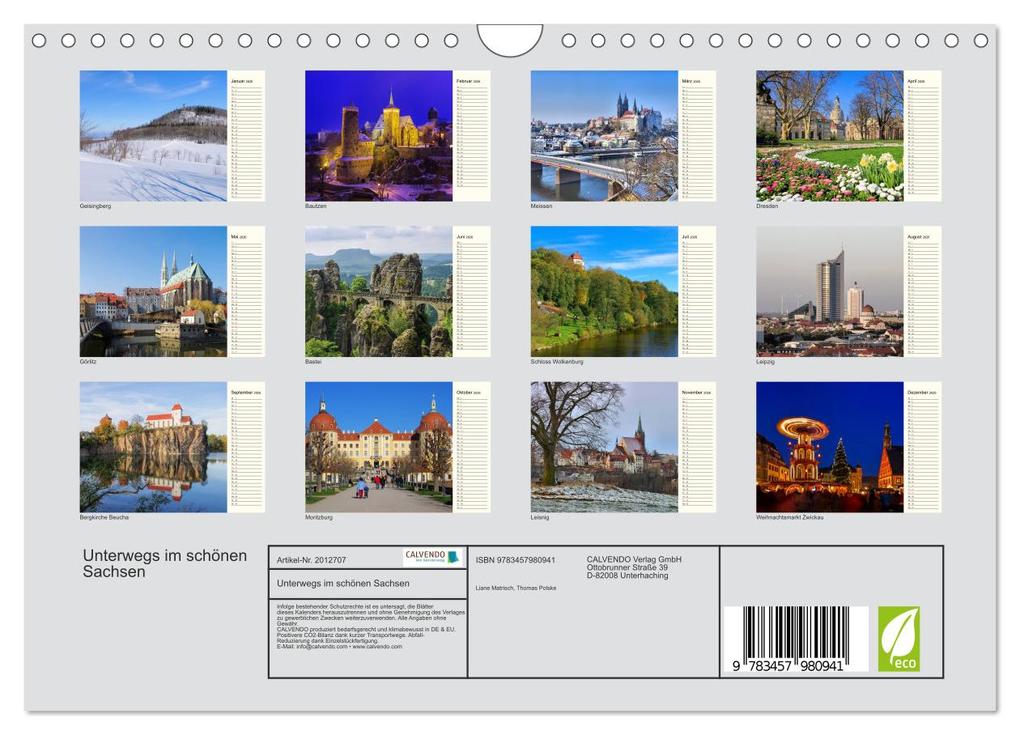Click the green eco leaf logo

tap(898, 639)
